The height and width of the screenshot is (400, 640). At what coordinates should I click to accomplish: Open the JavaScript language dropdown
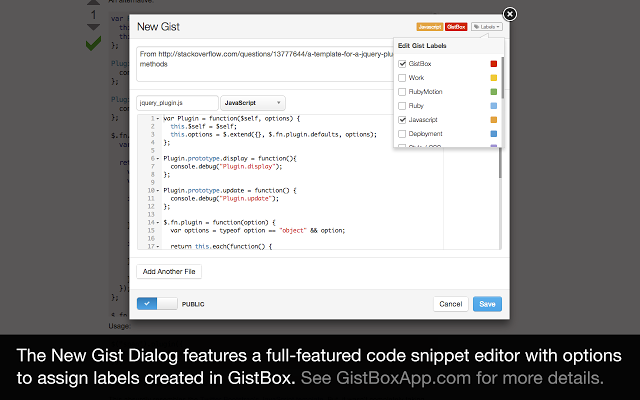(253, 103)
